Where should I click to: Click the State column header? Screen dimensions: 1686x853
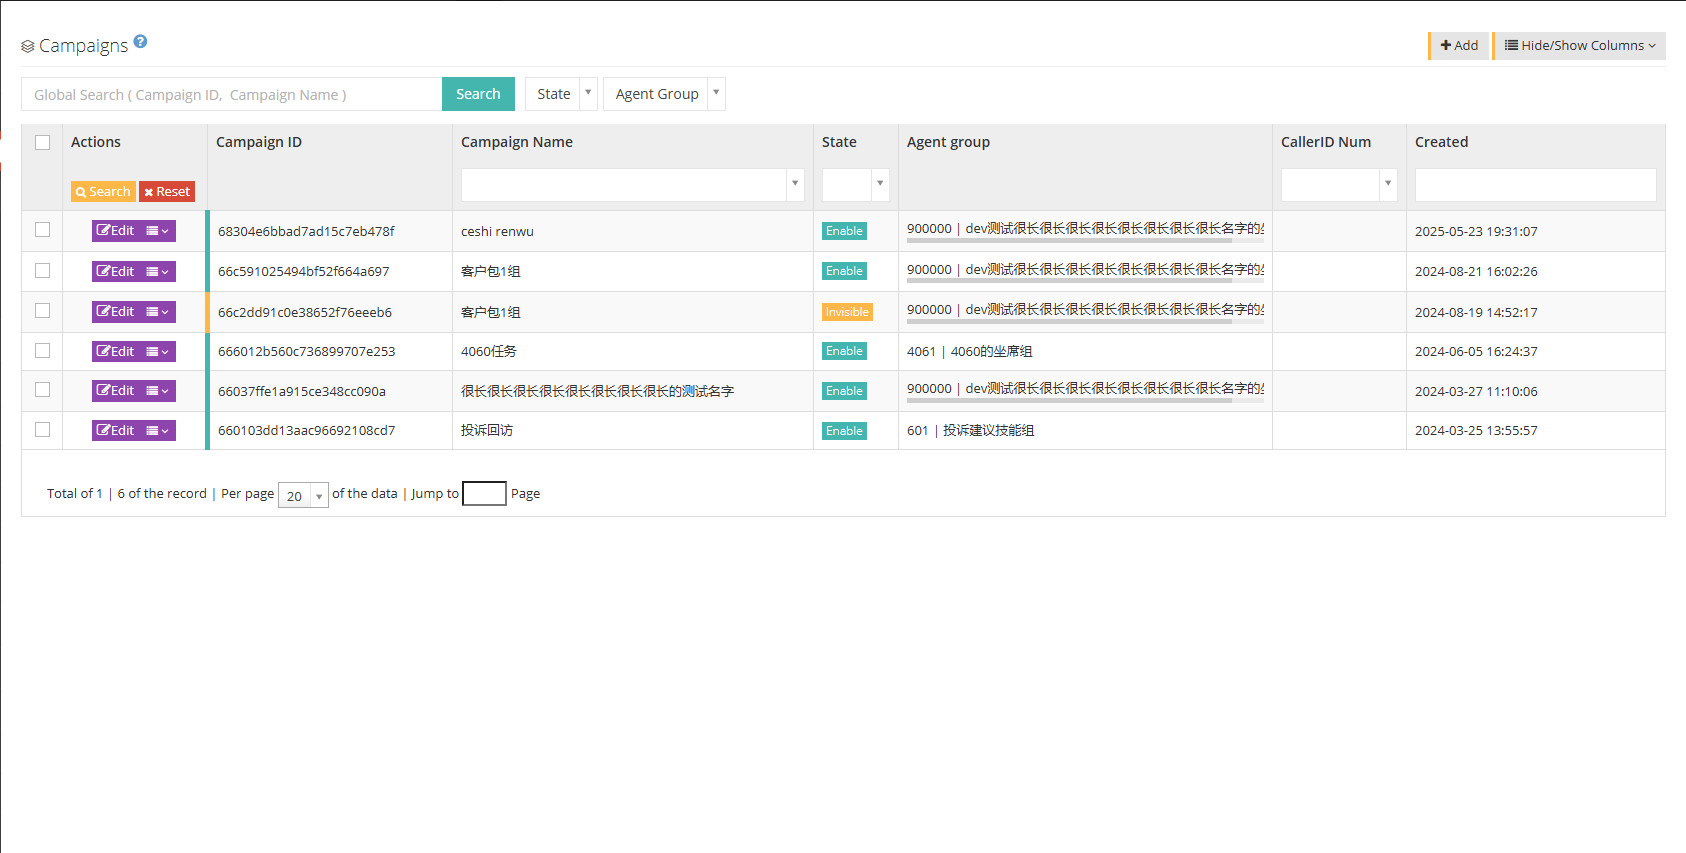click(839, 142)
